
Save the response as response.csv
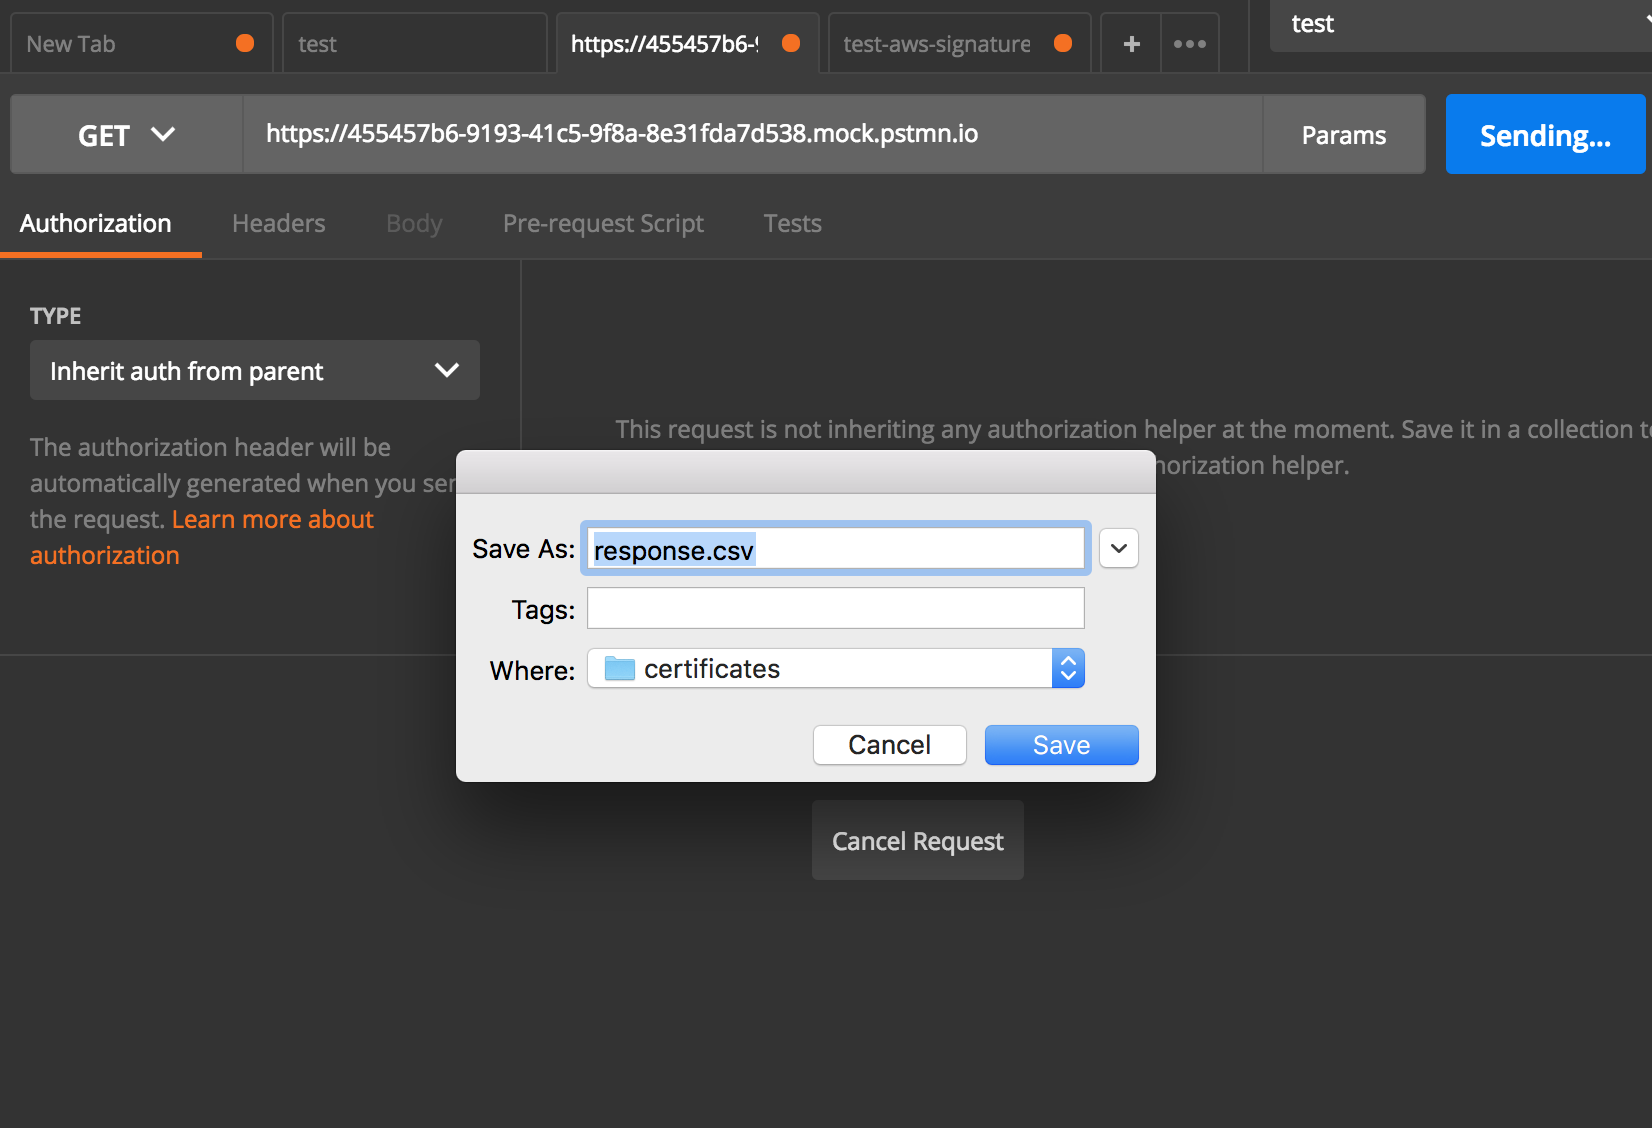(x=1061, y=744)
